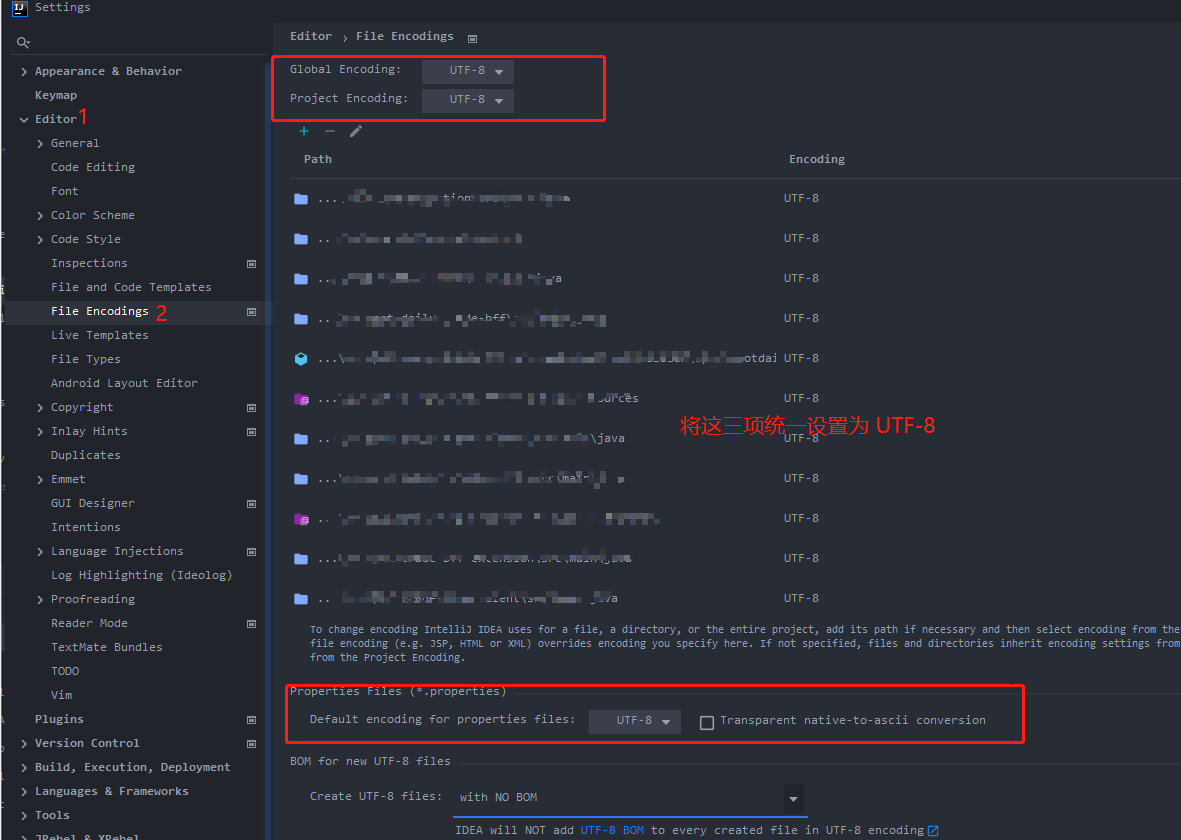The image size is (1181, 840).
Task: Click Editor in the breadcrumb
Action: click(x=311, y=36)
